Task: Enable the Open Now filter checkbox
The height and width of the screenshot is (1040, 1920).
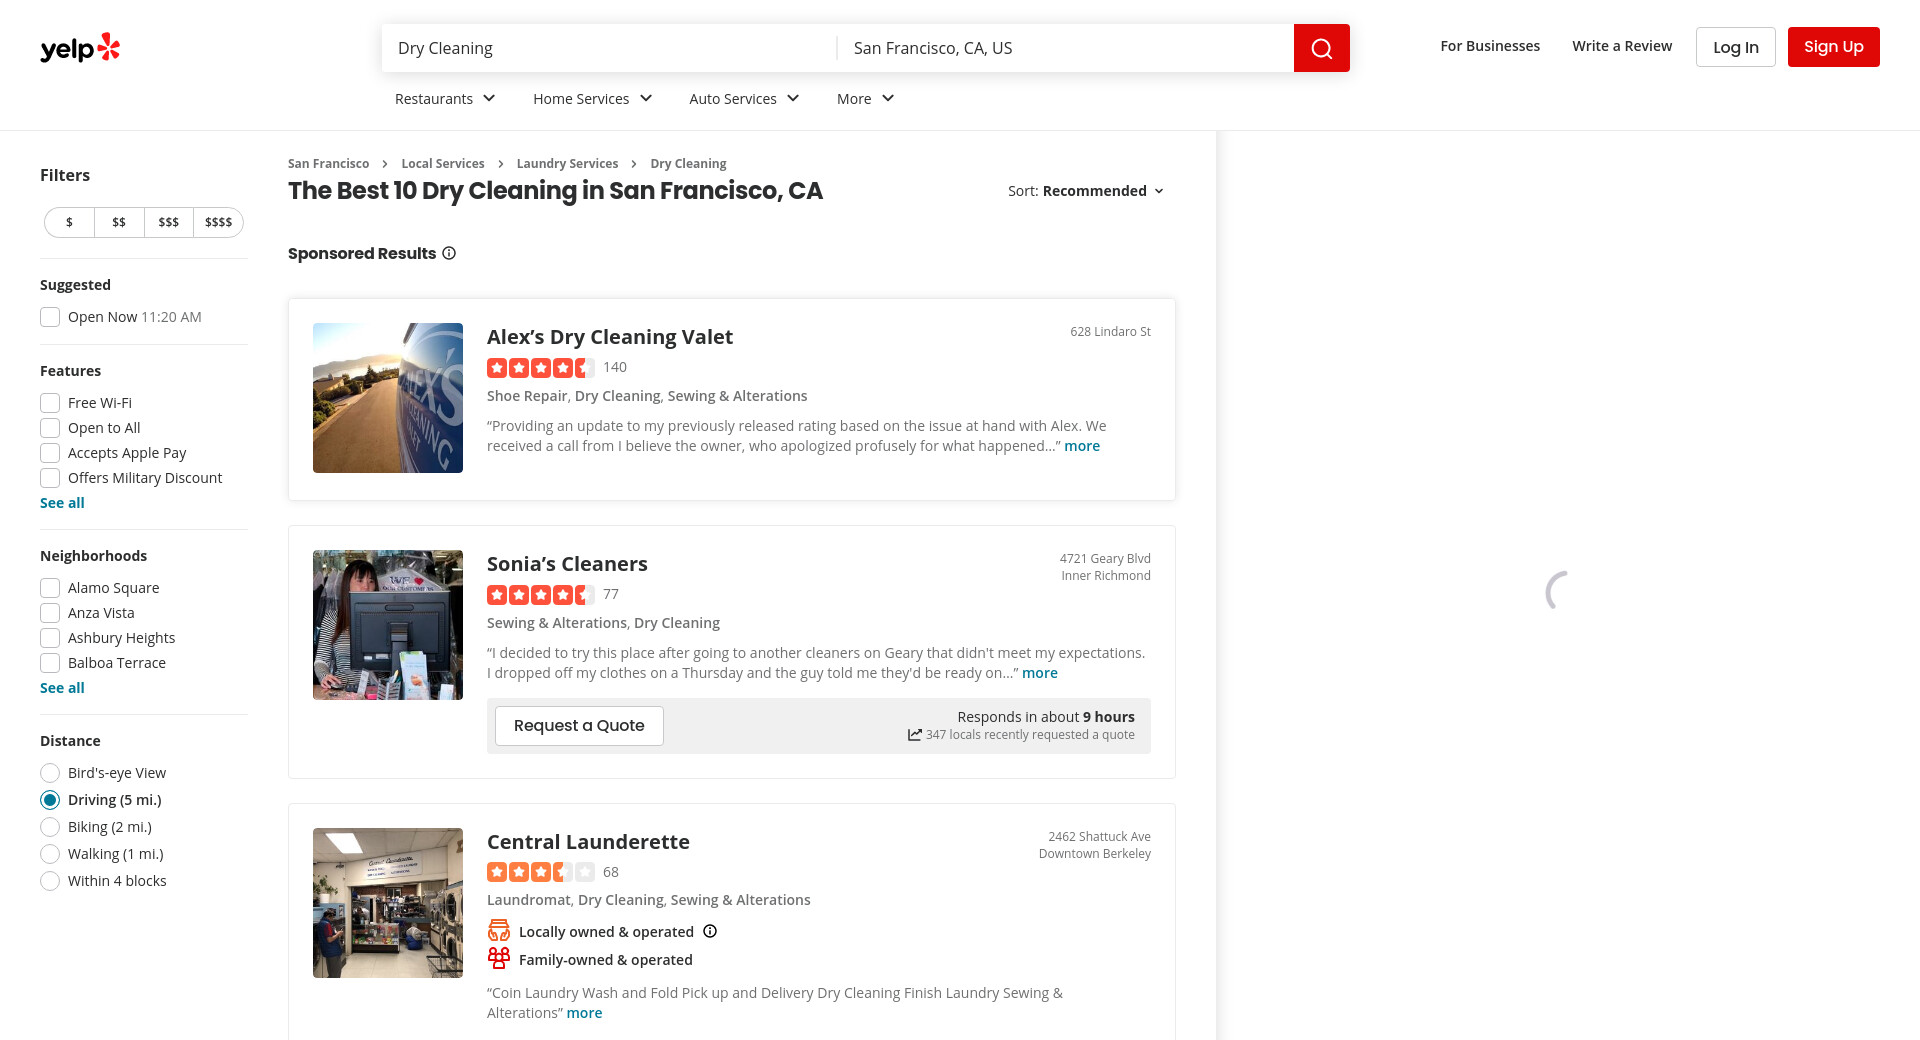Action: click(50, 317)
